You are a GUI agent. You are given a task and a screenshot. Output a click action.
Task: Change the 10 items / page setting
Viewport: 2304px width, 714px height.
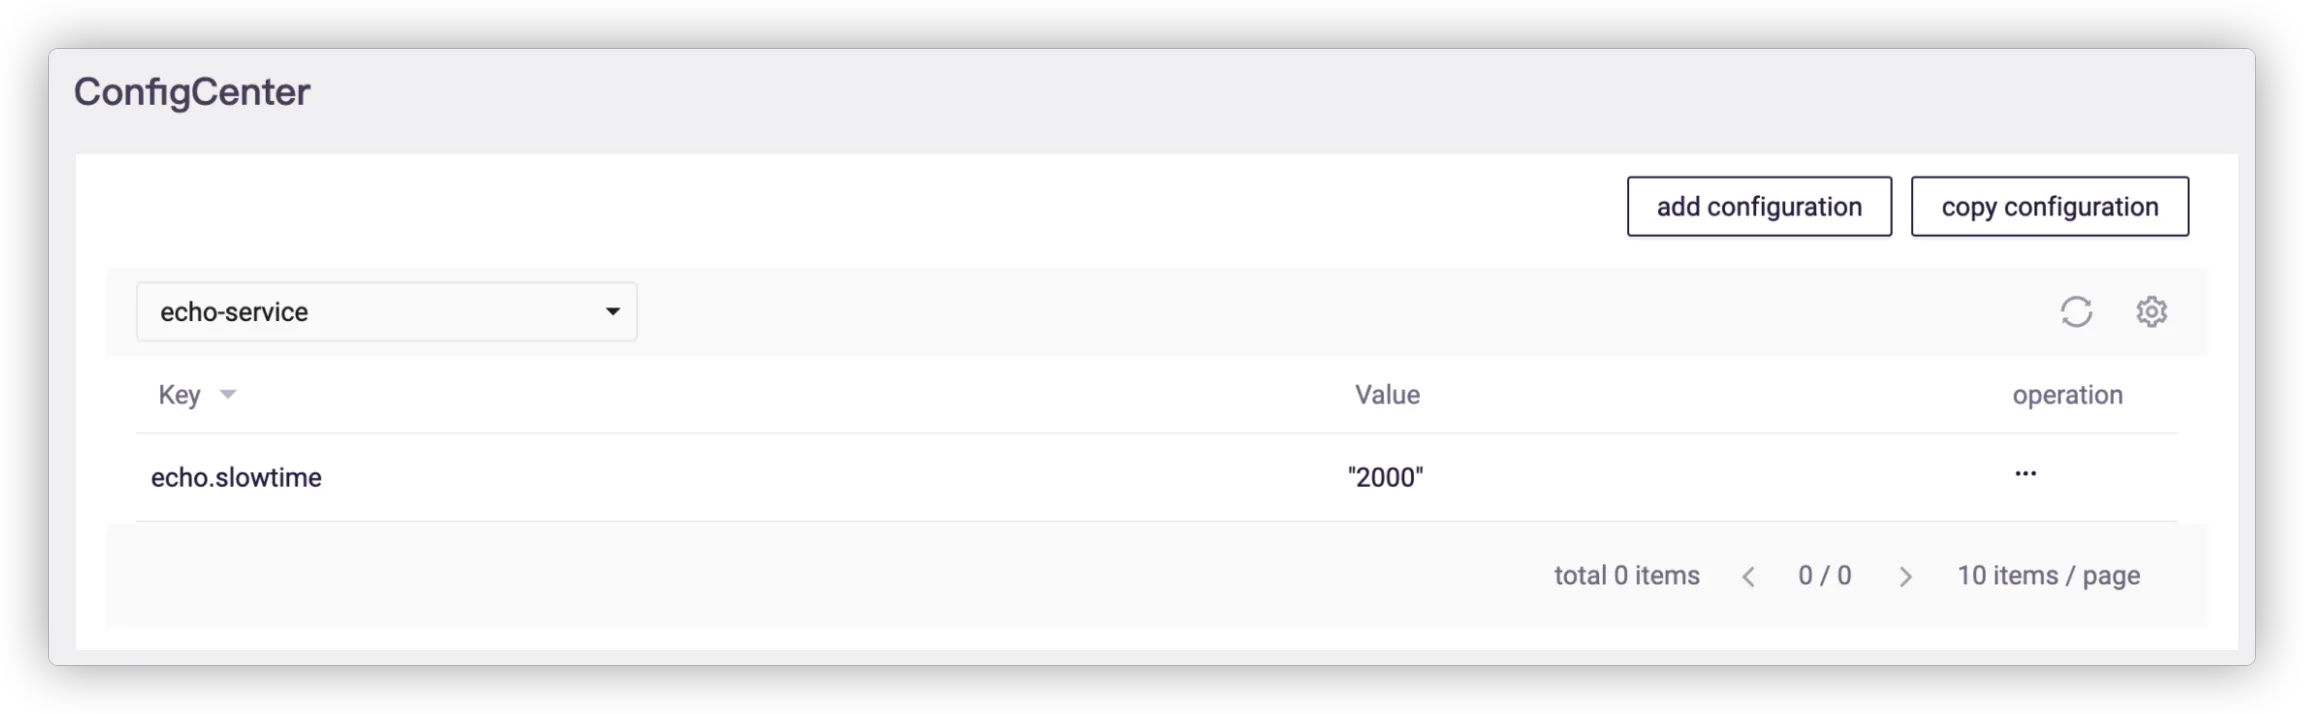(2048, 576)
